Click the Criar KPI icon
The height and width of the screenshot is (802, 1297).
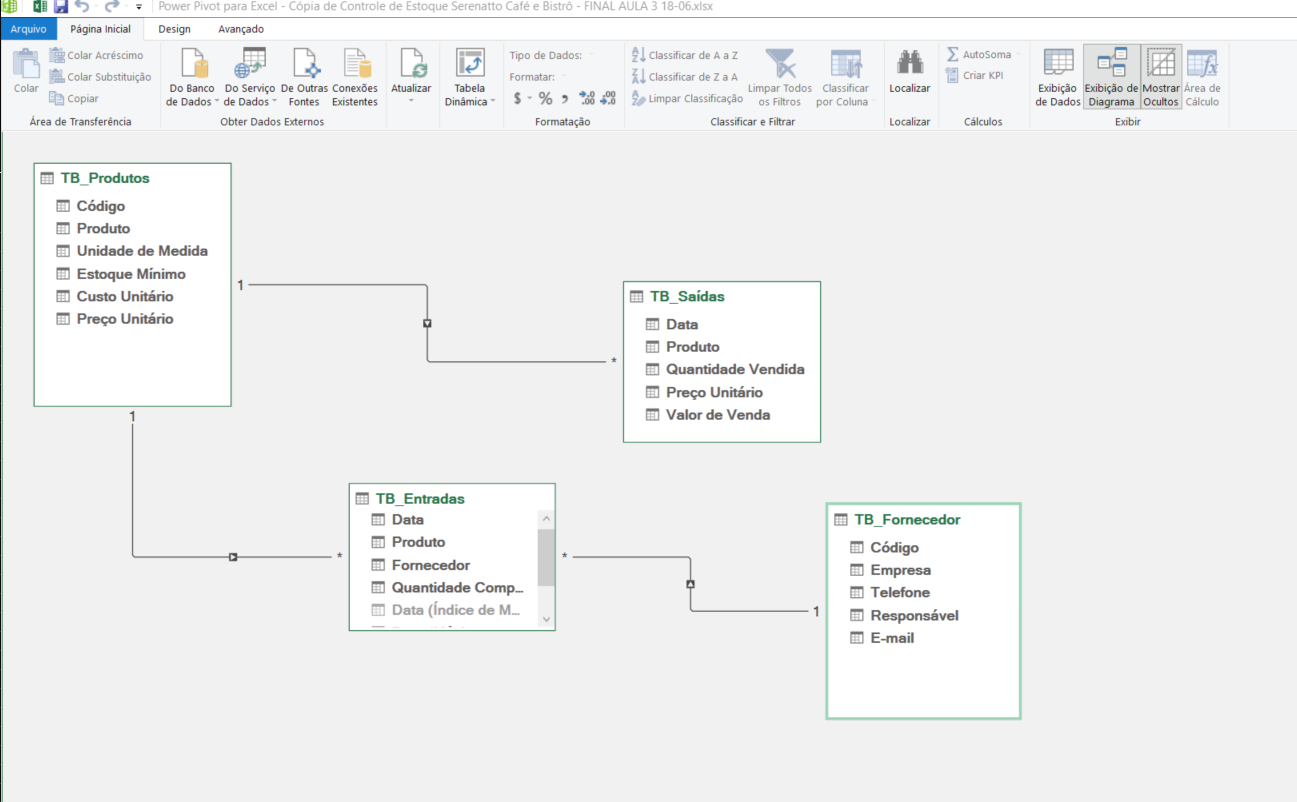(975, 76)
